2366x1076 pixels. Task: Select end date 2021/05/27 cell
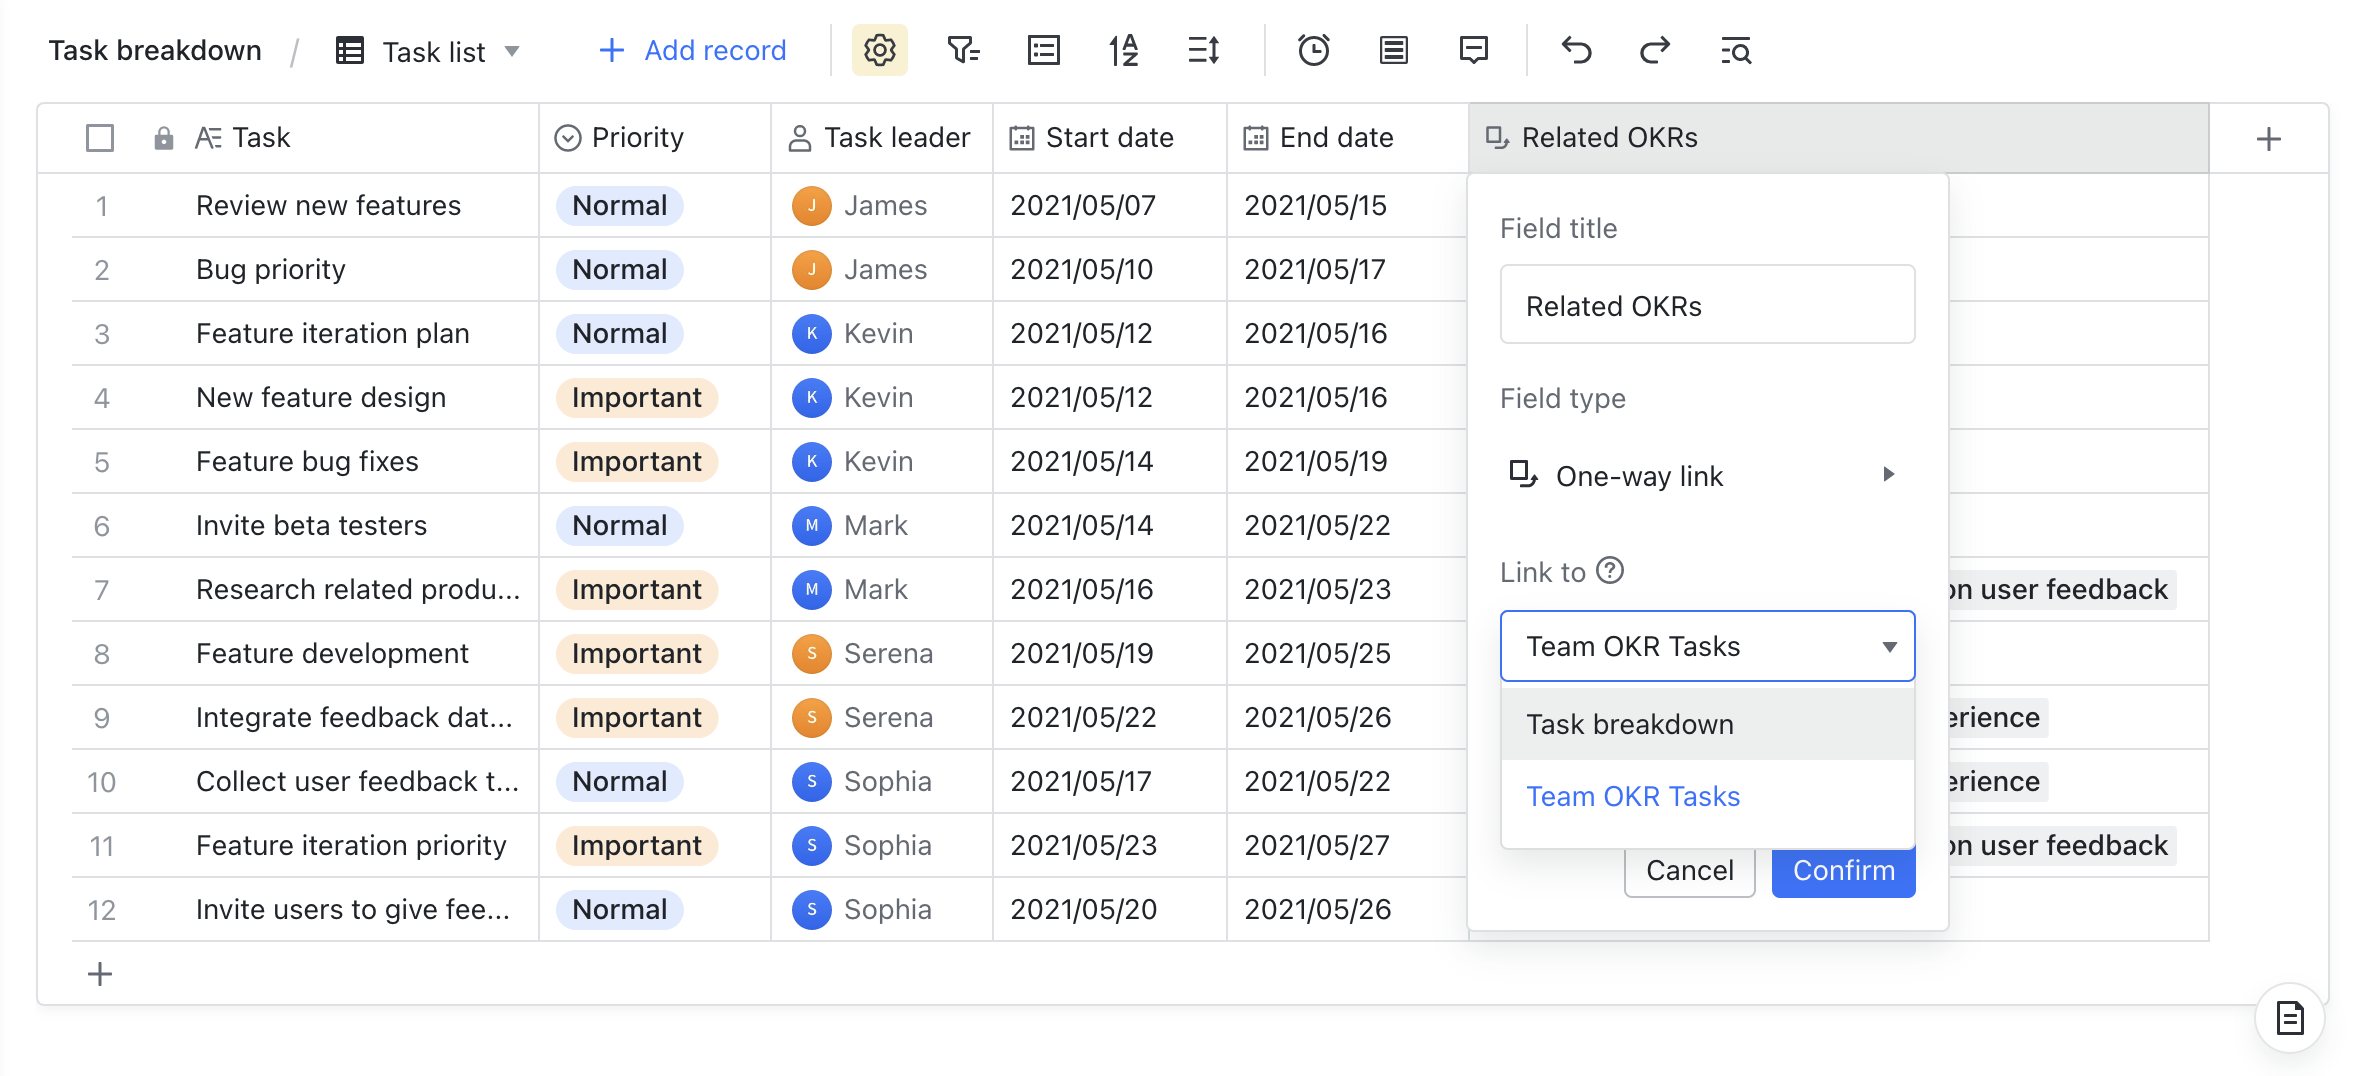tap(1347, 845)
